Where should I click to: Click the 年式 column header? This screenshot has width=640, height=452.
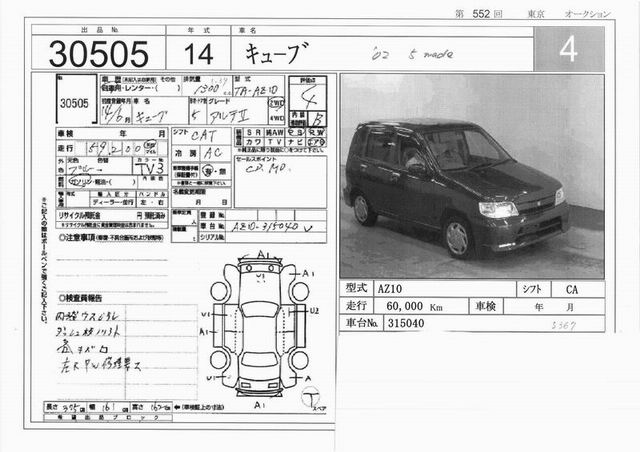click(198, 30)
